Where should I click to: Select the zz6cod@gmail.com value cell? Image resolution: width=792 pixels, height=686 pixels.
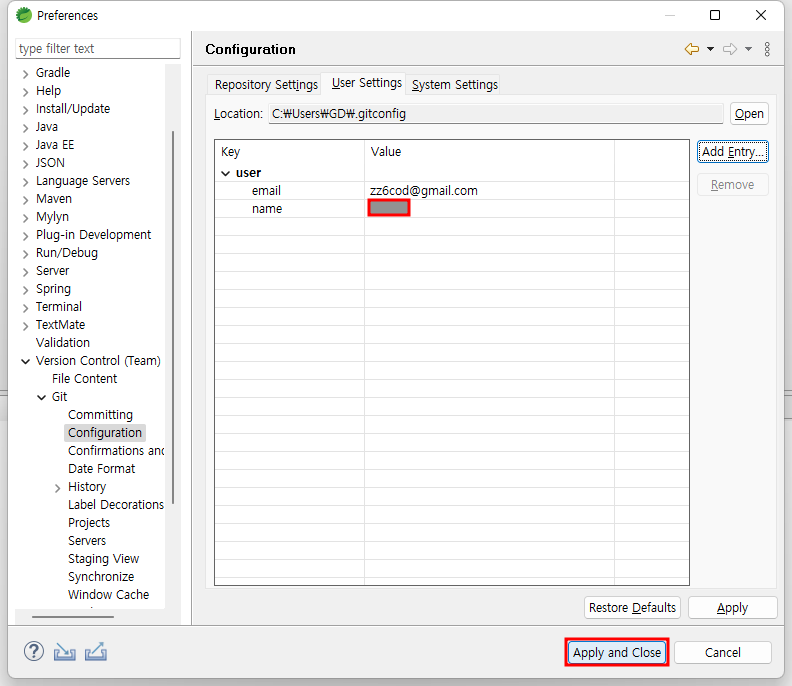[x=423, y=190]
